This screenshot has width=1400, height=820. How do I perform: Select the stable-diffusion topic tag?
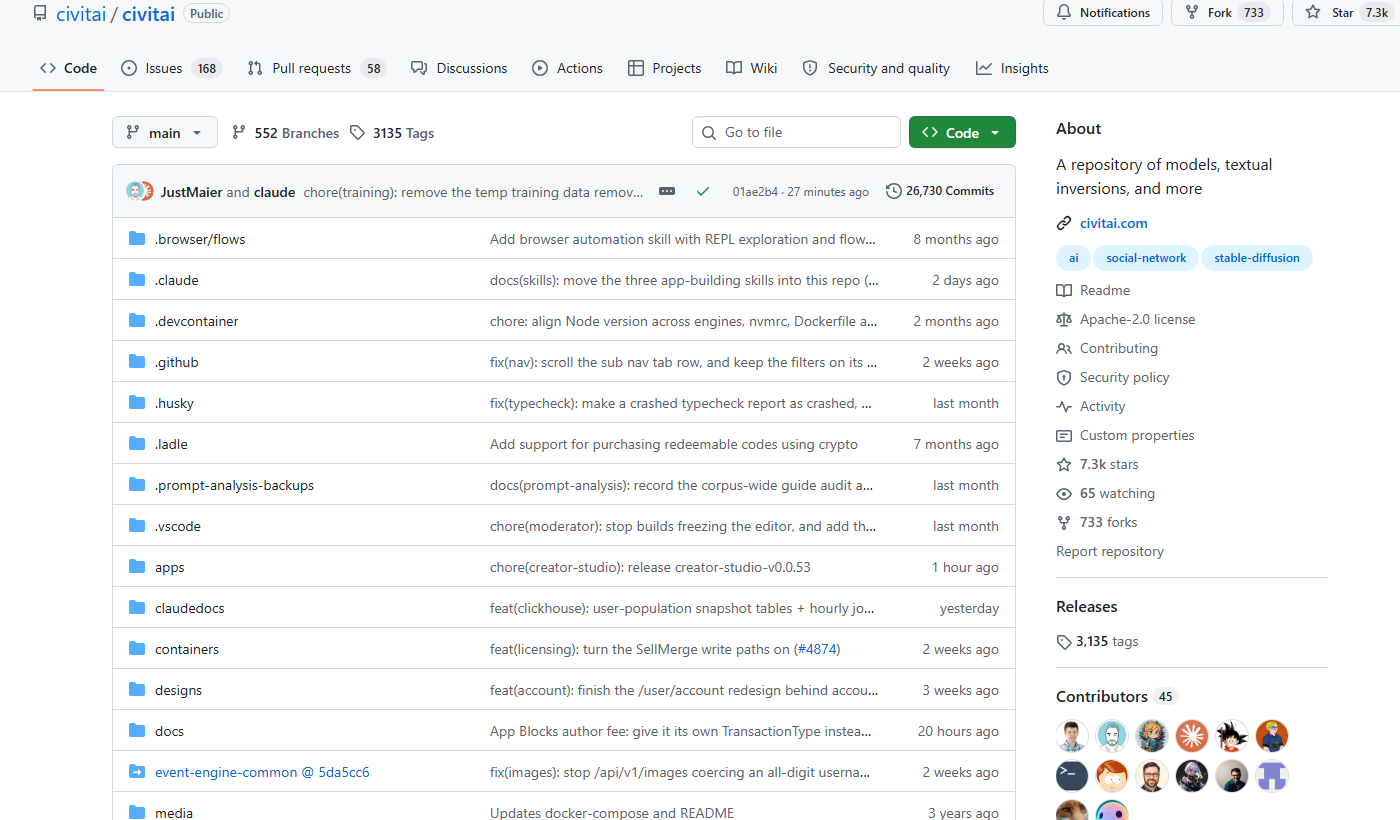[x=1257, y=258]
